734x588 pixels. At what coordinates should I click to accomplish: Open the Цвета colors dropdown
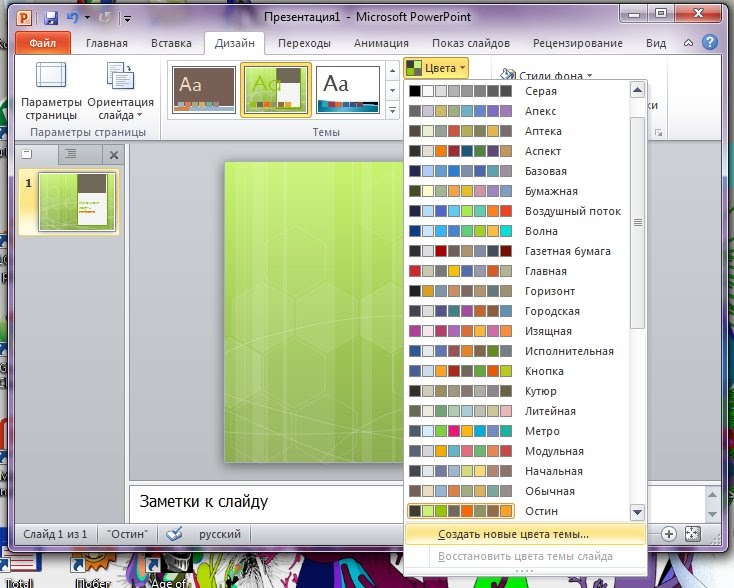point(436,68)
